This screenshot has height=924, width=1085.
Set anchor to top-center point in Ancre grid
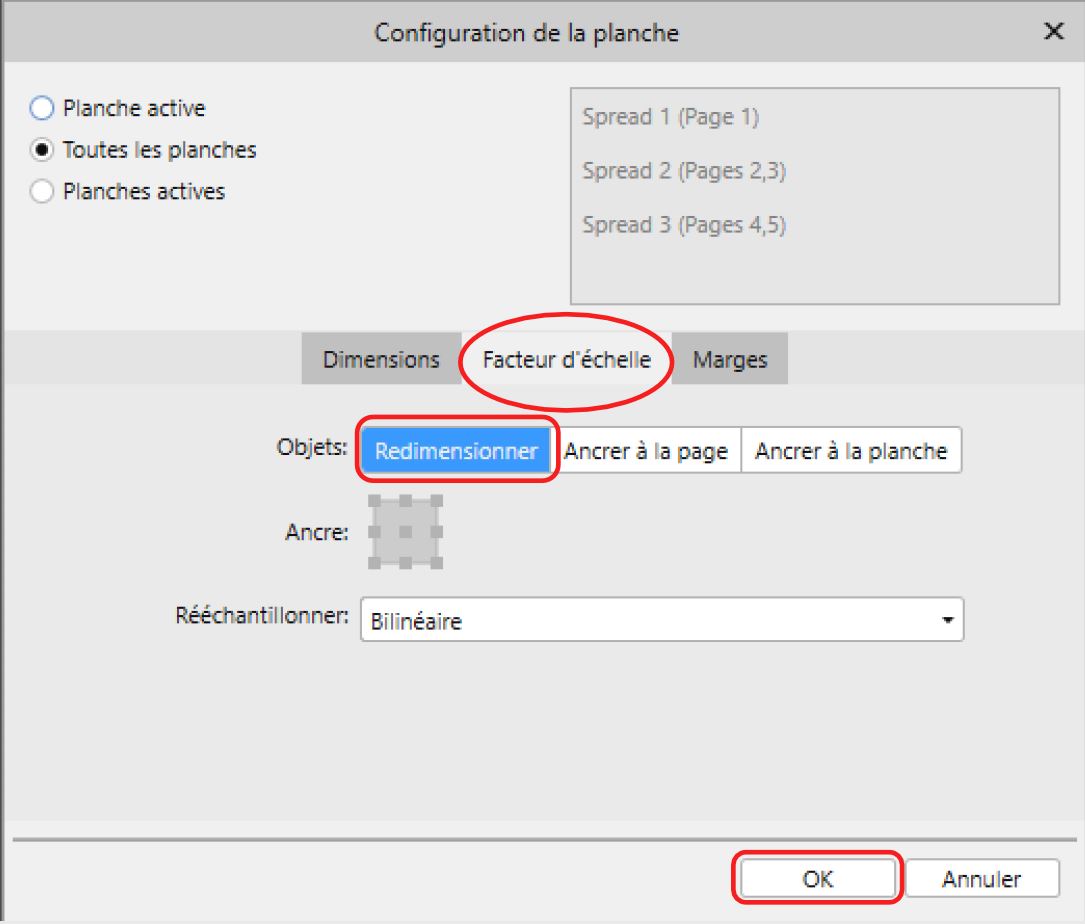(x=405, y=501)
